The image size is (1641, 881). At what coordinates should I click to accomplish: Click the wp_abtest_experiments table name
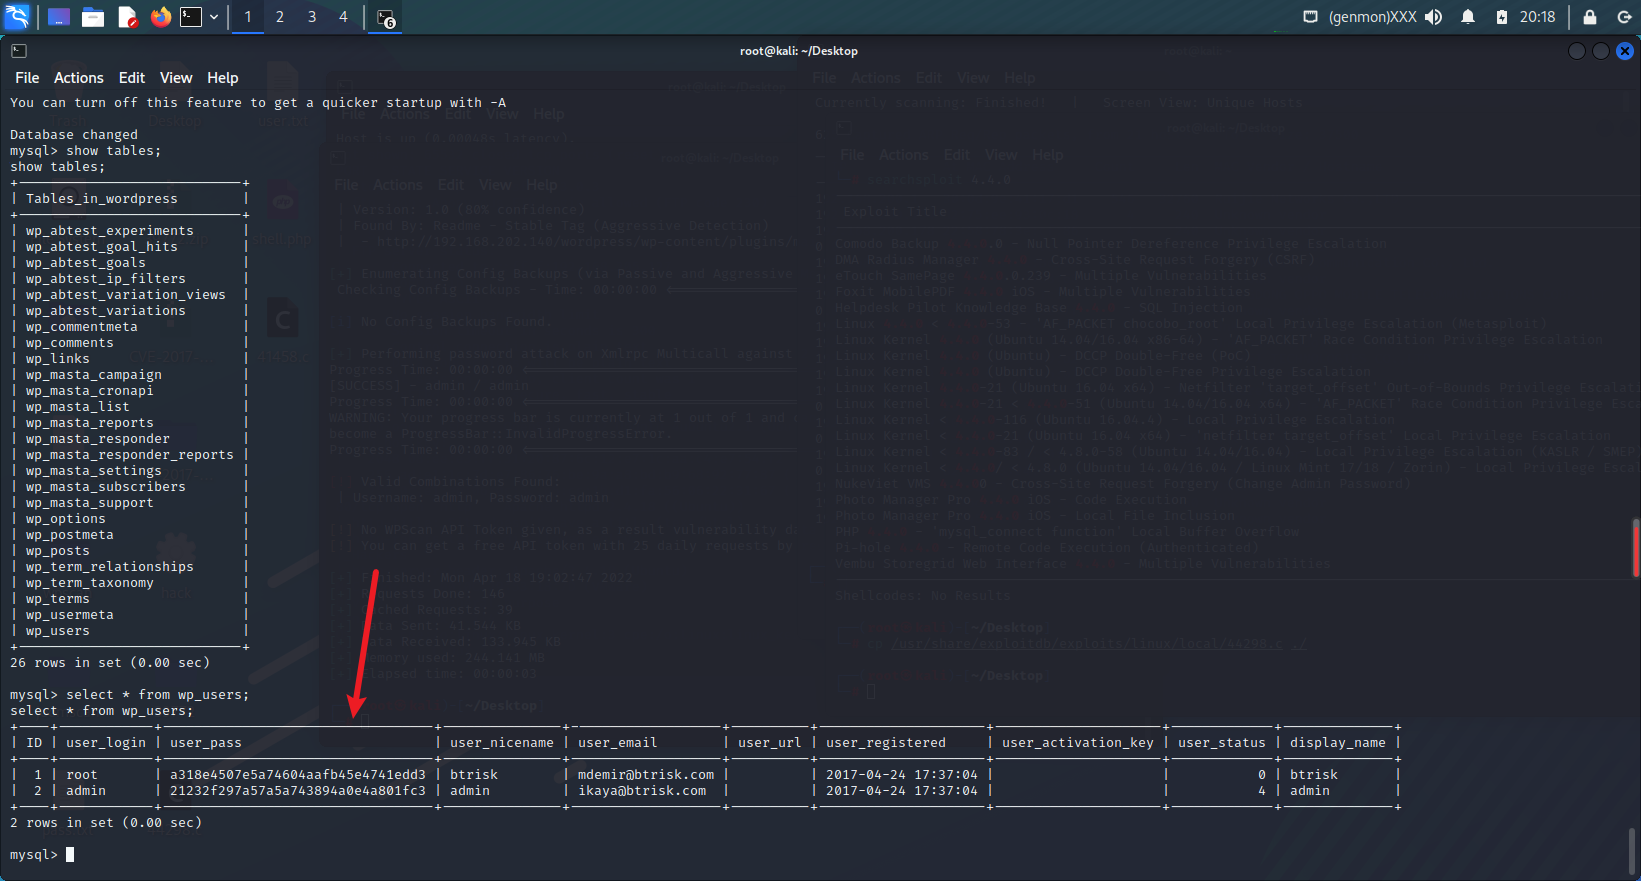(x=110, y=231)
